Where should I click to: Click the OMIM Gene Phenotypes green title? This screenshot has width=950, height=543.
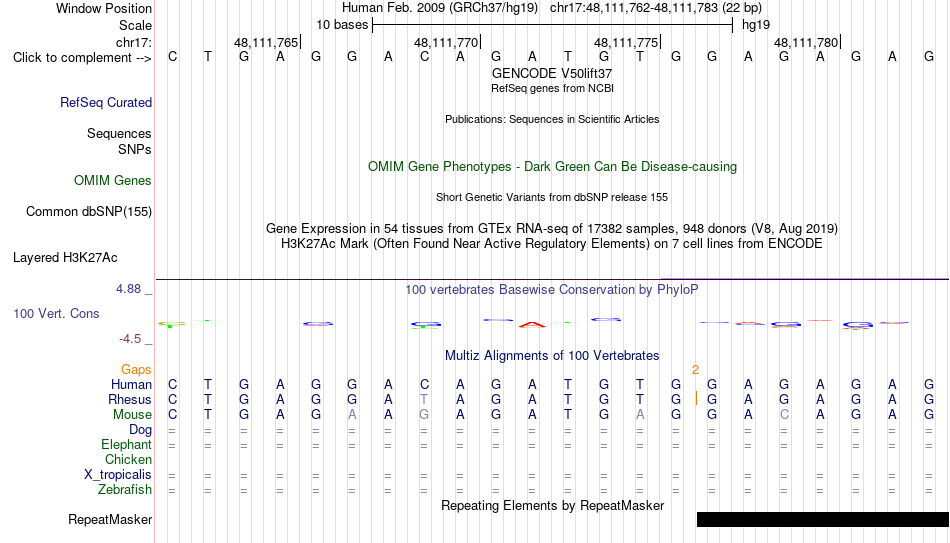click(x=553, y=167)
